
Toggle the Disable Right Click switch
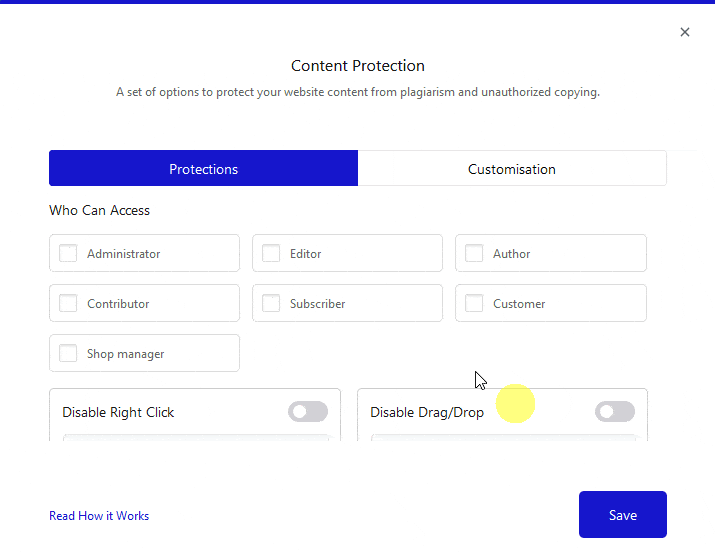point(307,412)
